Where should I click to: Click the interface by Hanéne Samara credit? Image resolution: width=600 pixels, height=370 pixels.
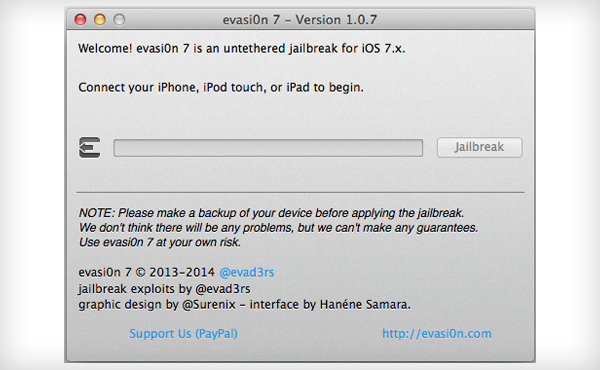coord(330,305)
